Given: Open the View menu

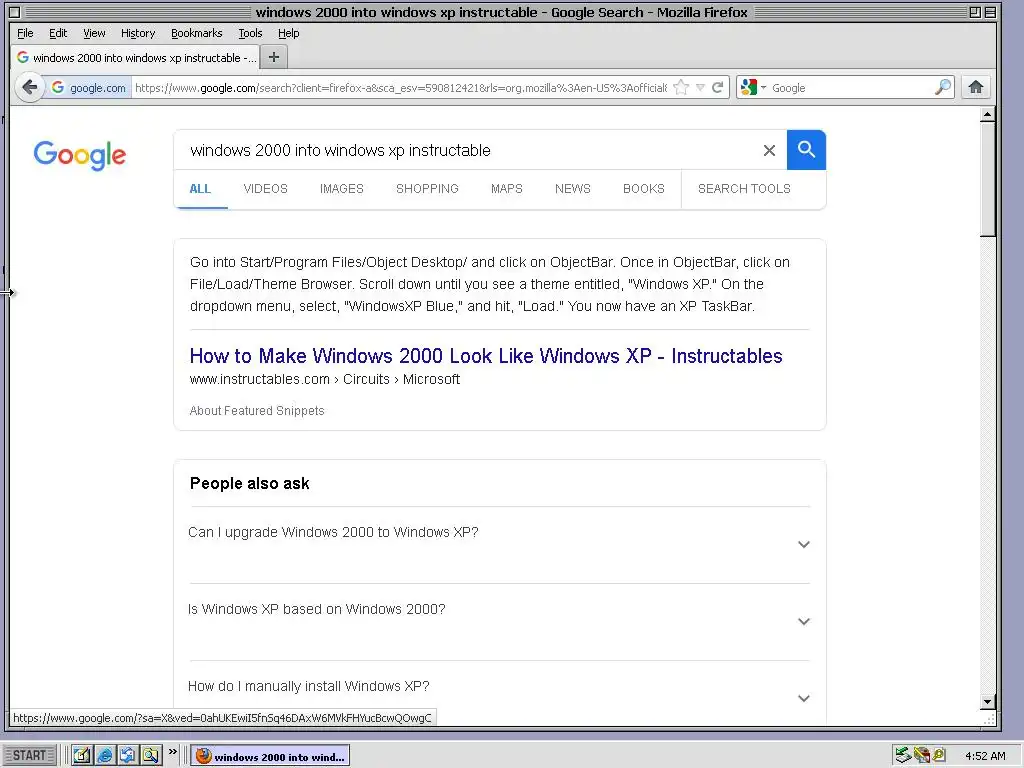Looking at the screenshot, I should tap(94, 33).
